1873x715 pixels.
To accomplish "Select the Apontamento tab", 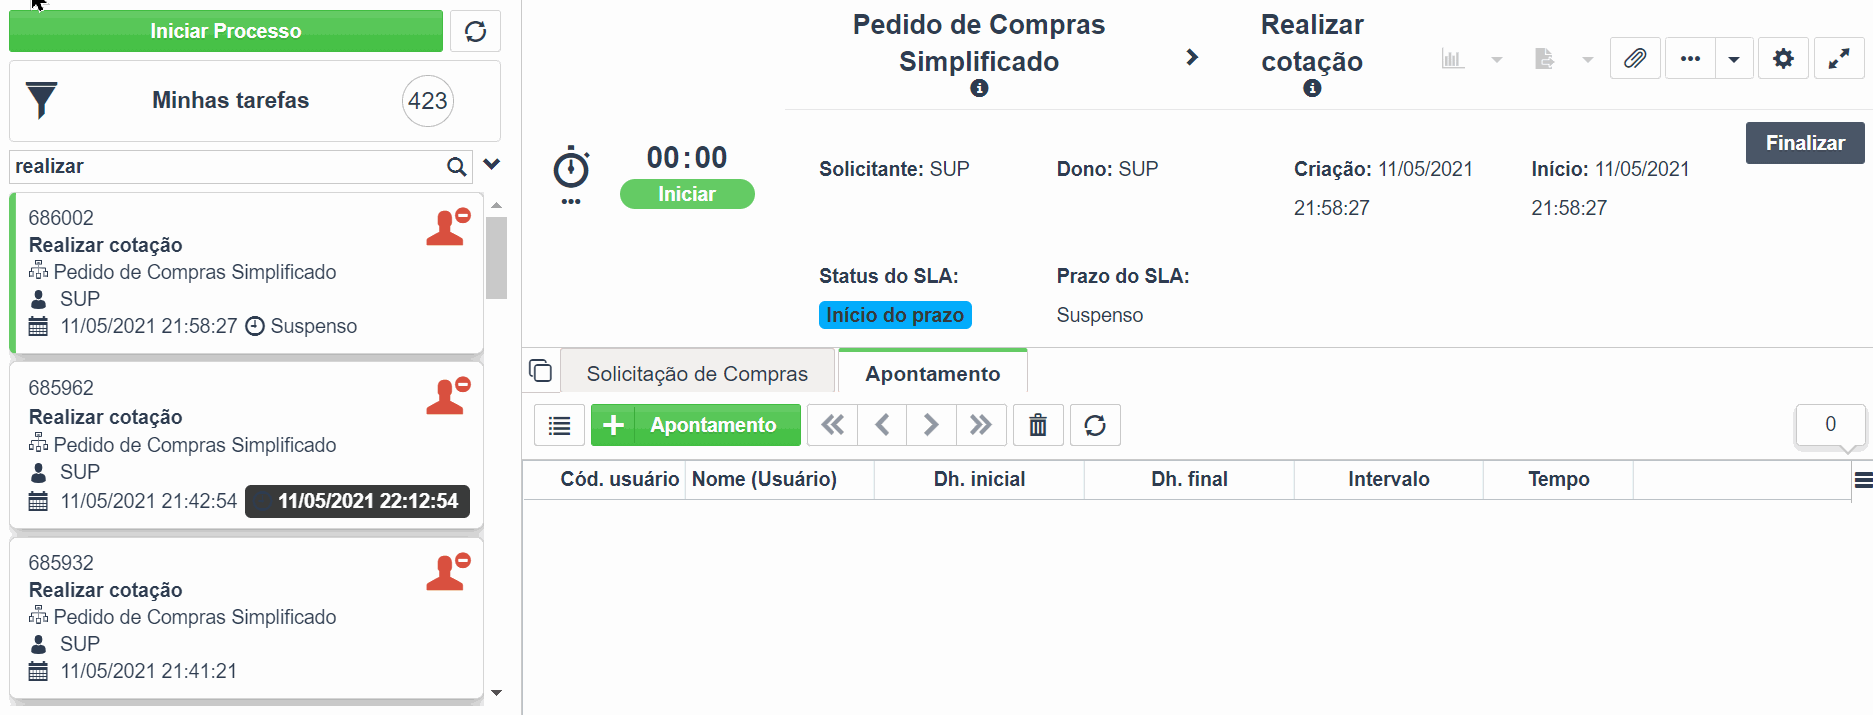I will click(932, 373).
